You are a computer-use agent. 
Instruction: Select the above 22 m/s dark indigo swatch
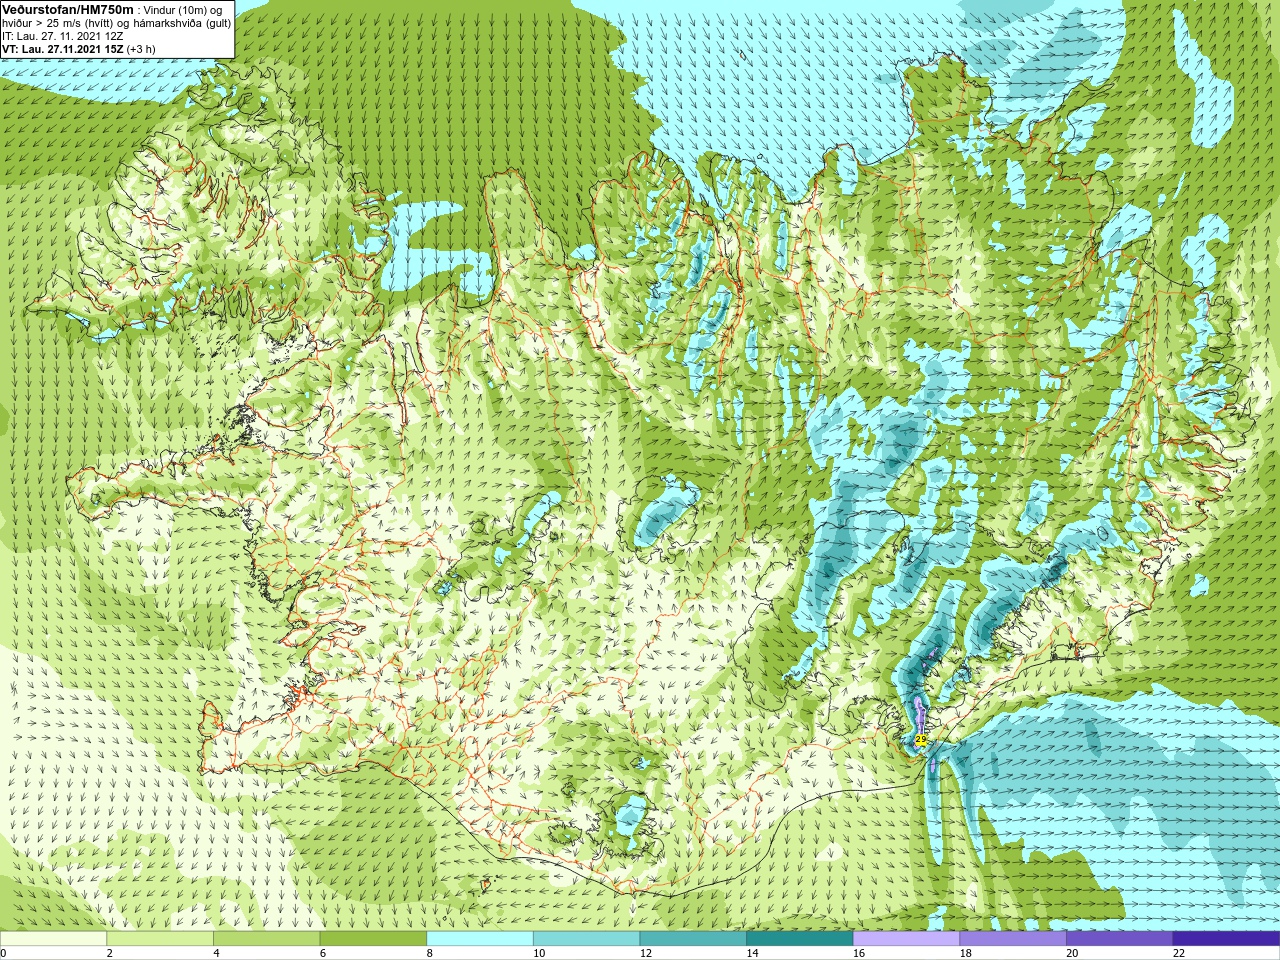(1227, 939)
